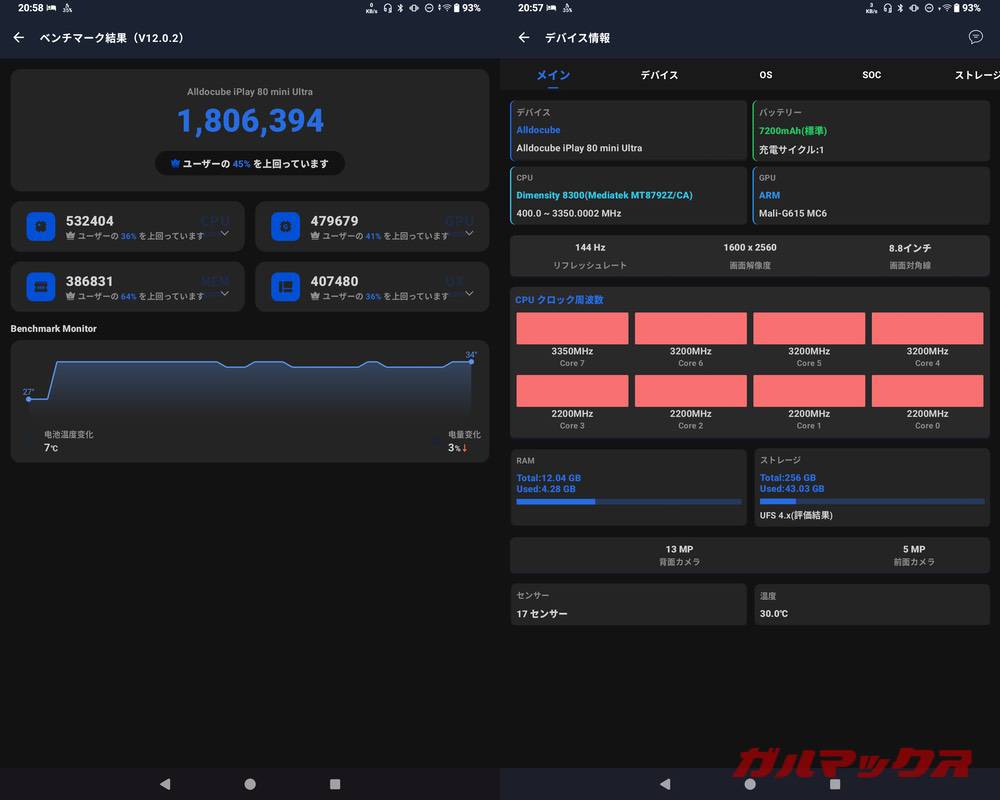Tap the storage usage progress bar

tap(872, 501)
